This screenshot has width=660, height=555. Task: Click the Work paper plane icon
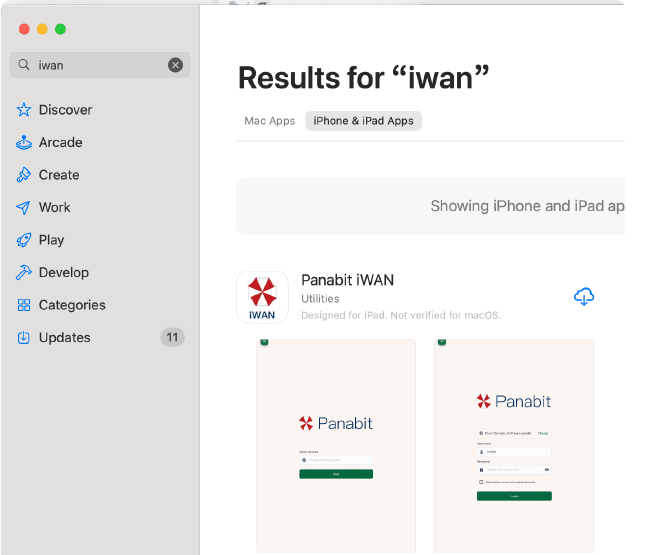coord(24,208)
